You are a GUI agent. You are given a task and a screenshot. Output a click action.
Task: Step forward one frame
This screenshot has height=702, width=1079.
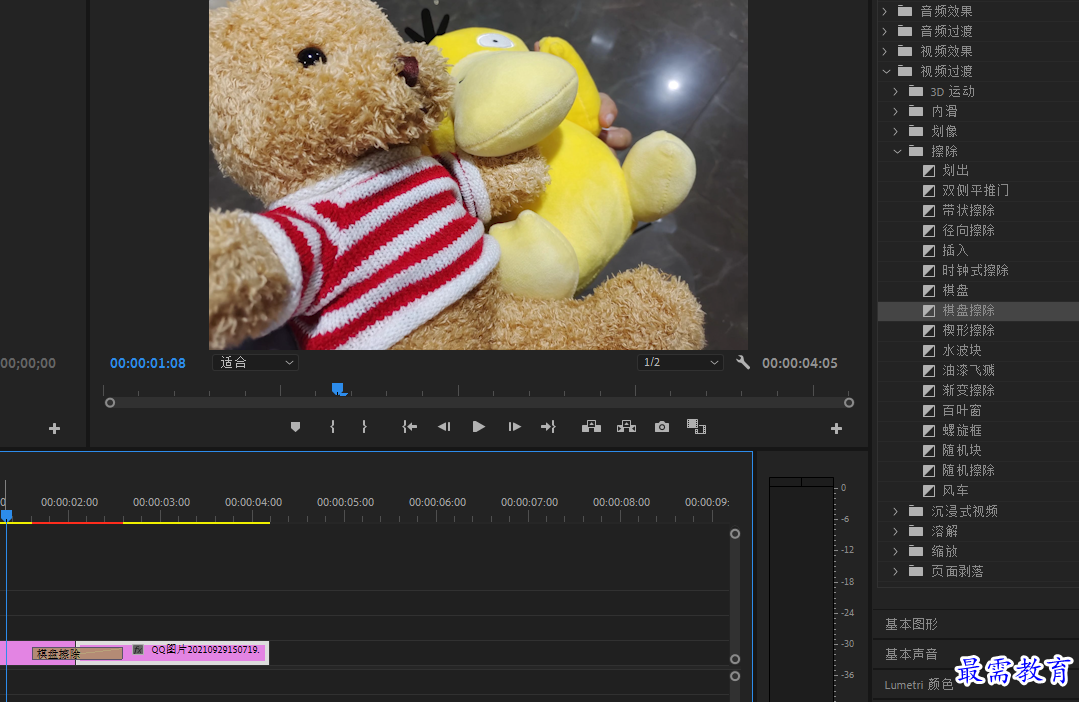(514, 427)
